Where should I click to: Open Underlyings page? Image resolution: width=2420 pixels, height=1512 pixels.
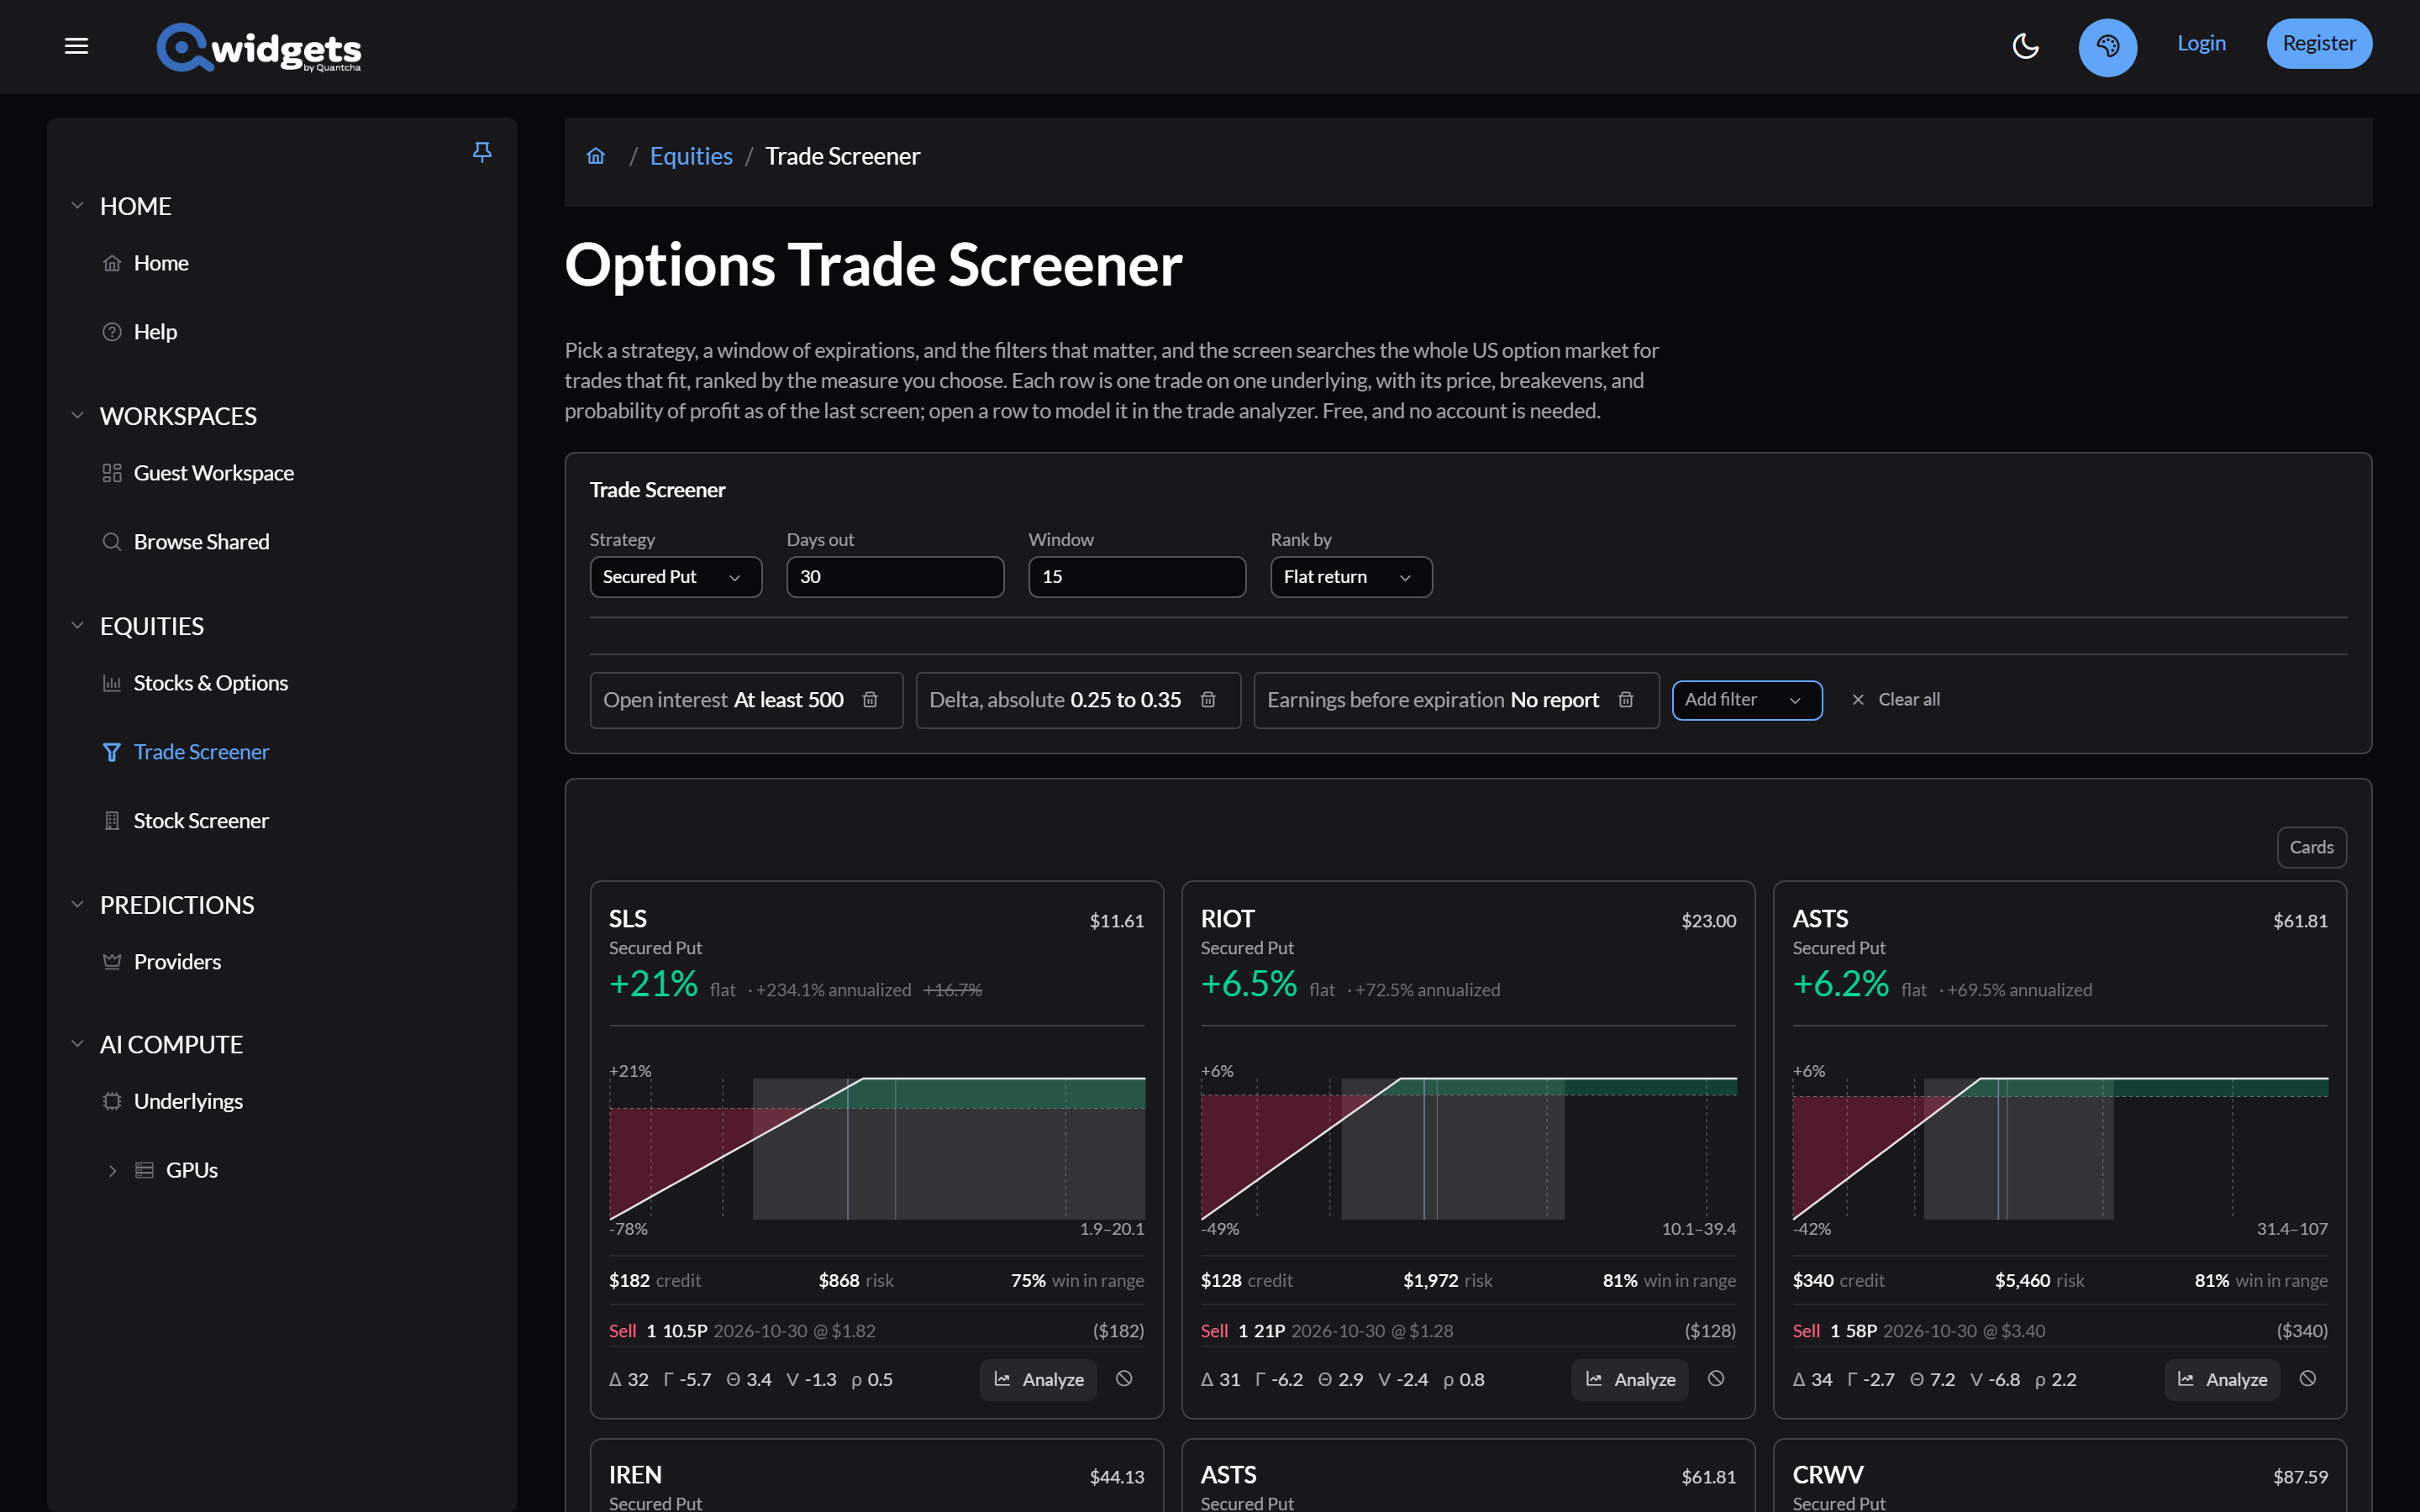(188, 1101)
